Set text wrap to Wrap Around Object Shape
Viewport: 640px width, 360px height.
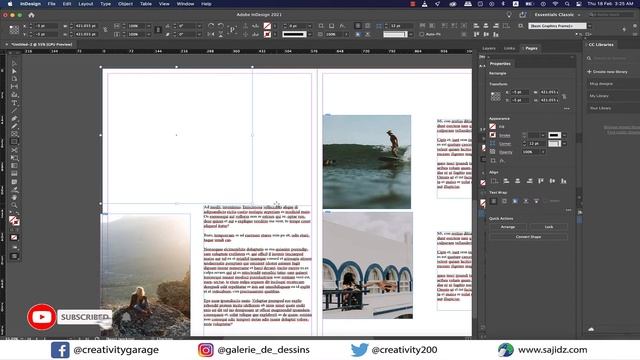point(515,201)
